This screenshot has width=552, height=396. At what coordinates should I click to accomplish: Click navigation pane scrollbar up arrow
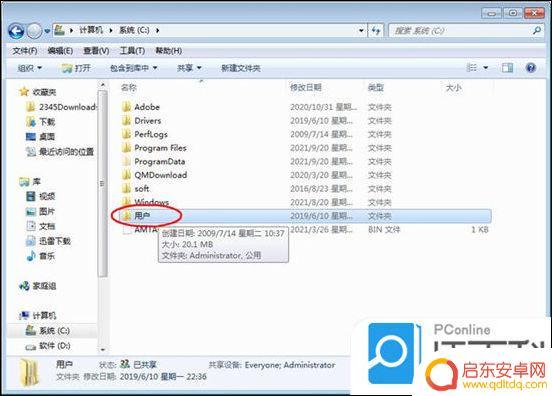[x=102, y=85]
